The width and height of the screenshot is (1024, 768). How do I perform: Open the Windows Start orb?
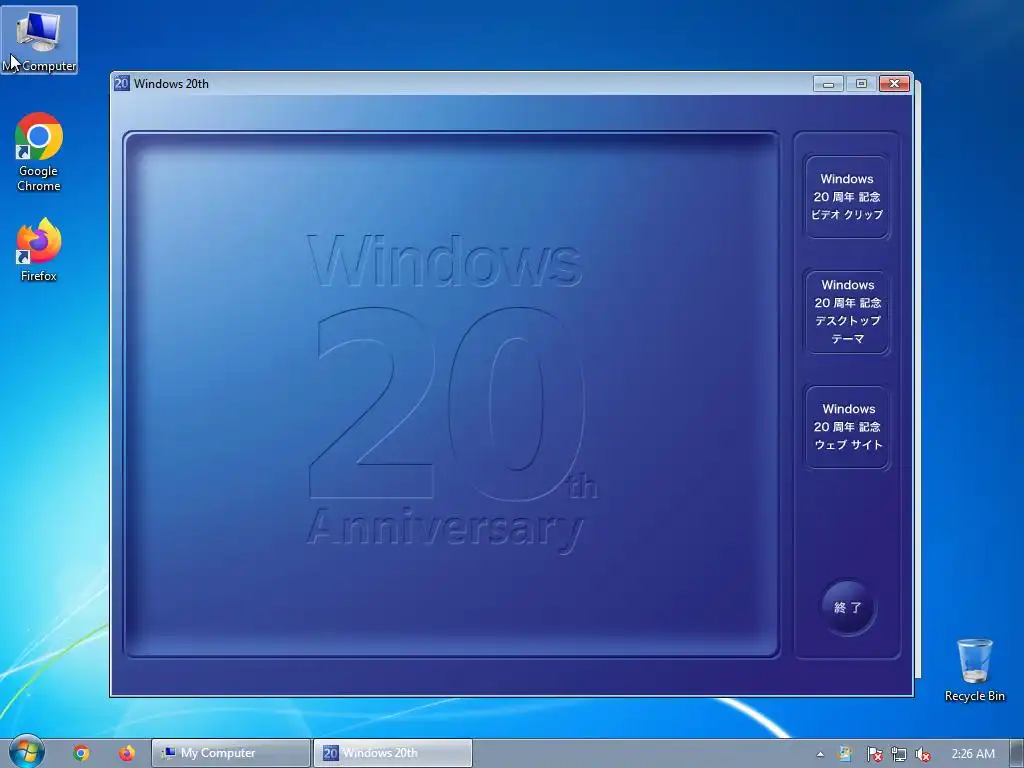coord(27,752)
